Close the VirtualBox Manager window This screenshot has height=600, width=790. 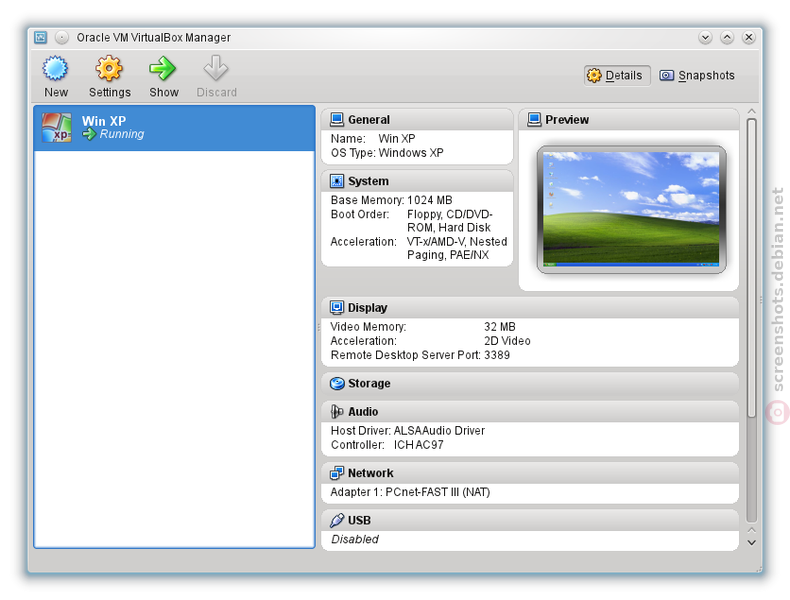(749, 38)
